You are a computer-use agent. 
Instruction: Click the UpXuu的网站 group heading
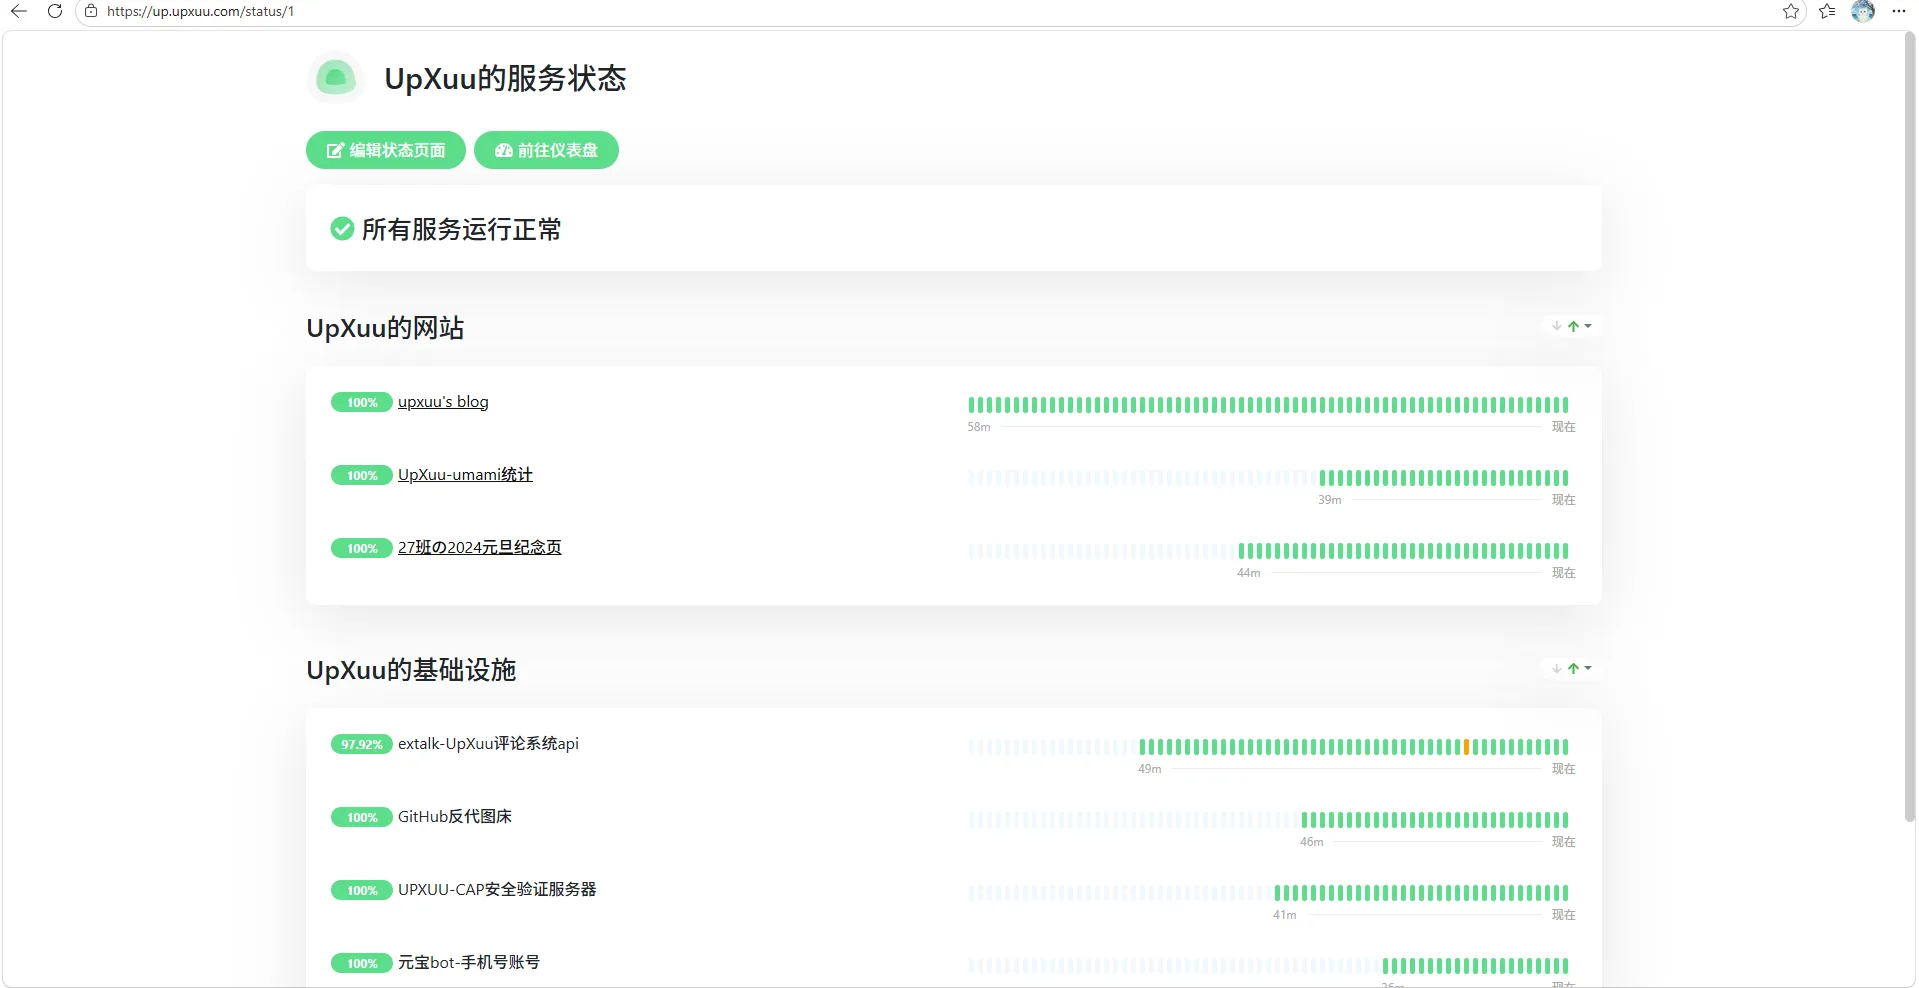[x=385, y=328]
